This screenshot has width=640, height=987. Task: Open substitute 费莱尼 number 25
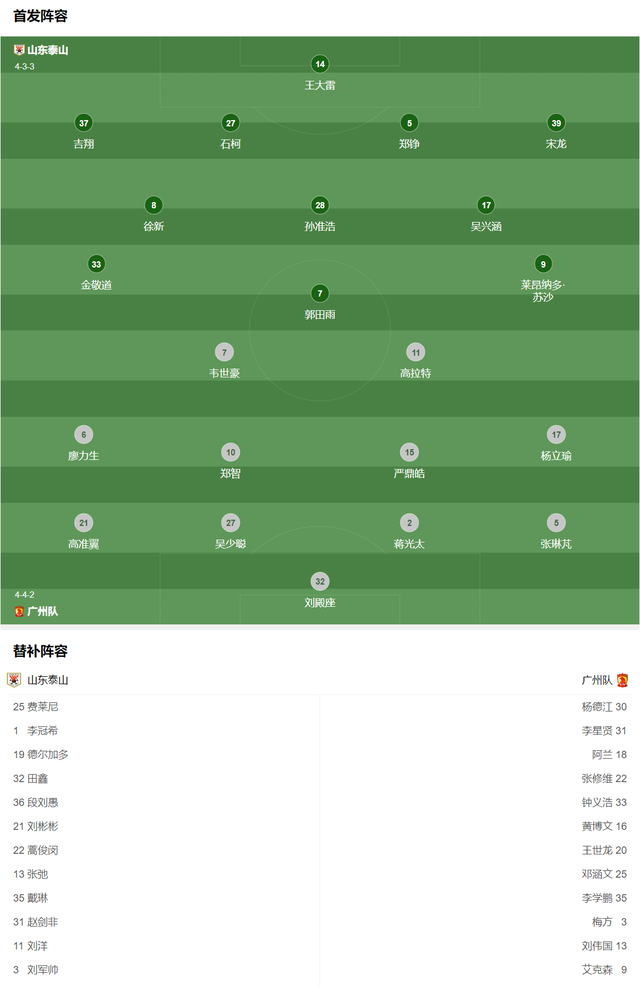[36, 707]
